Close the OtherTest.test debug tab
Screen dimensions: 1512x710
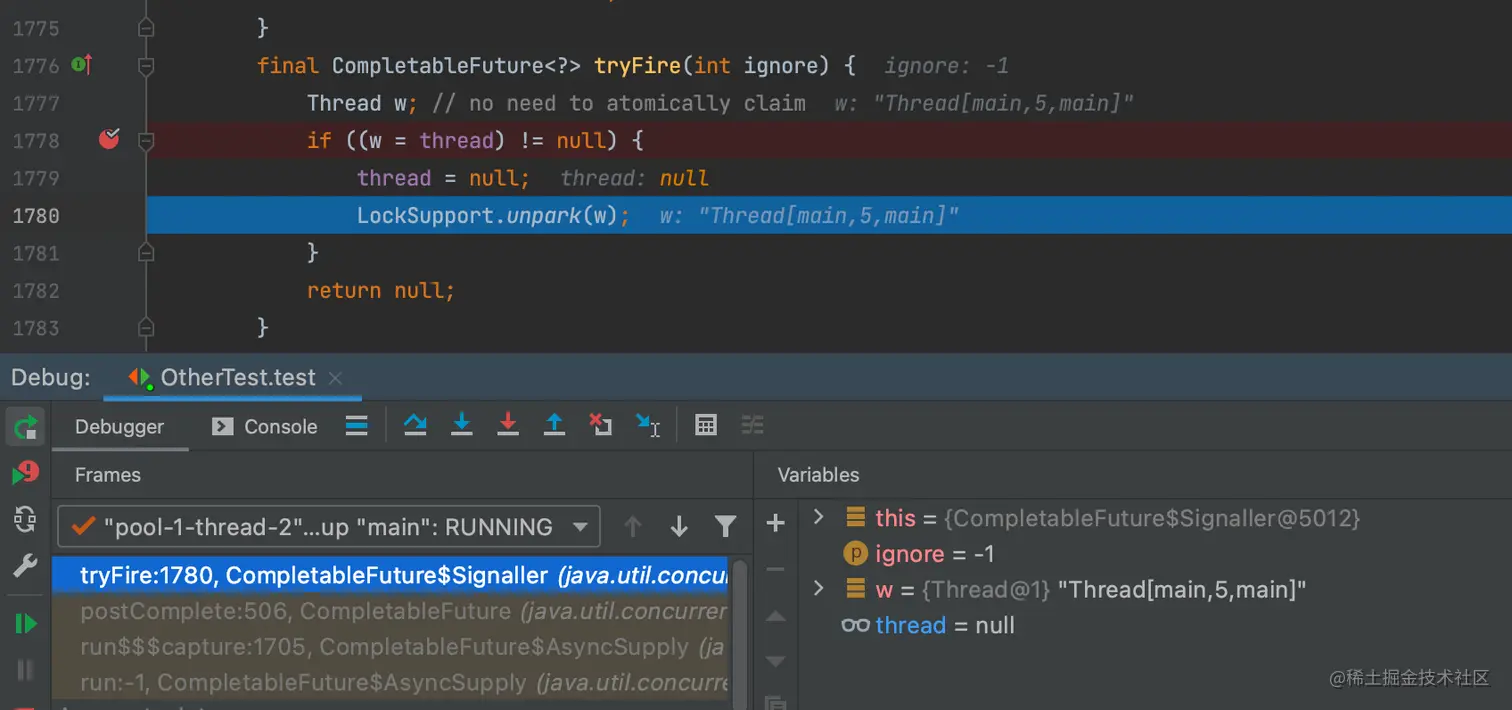(335, 378)
